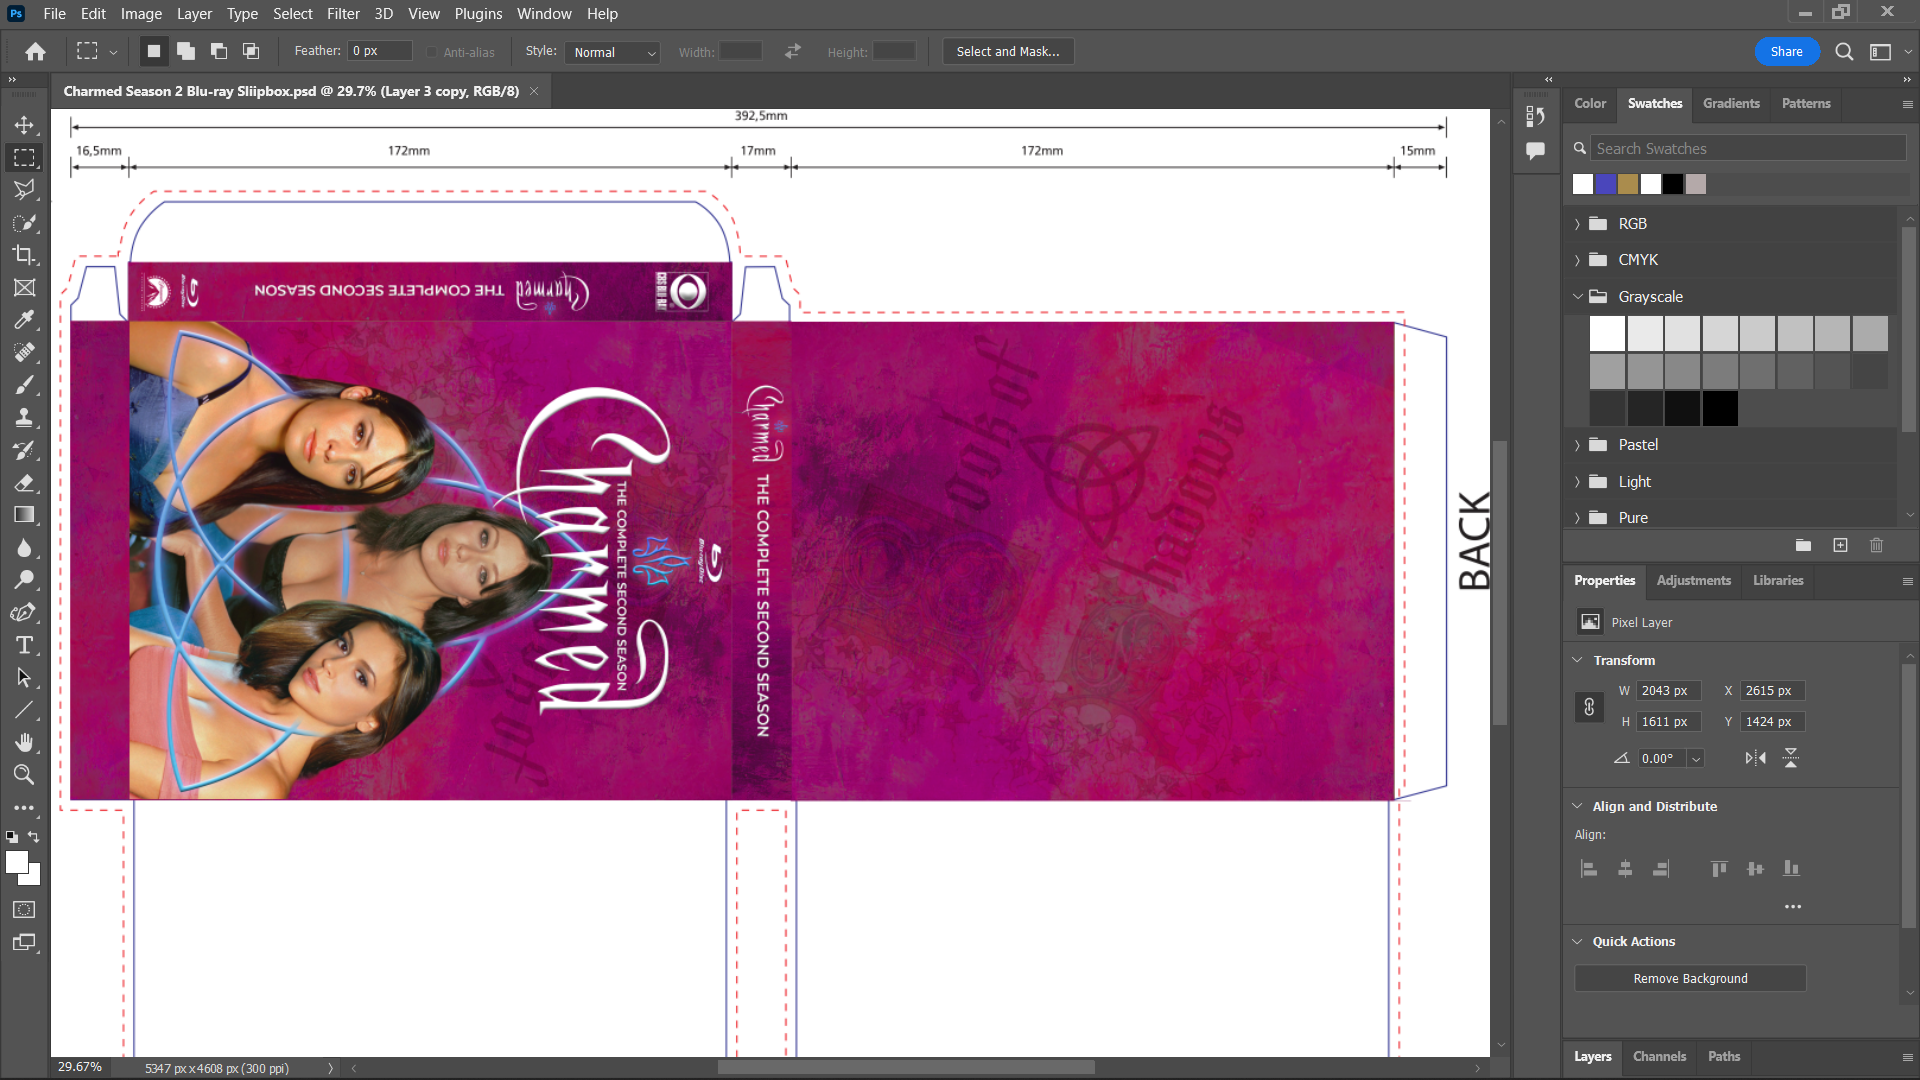The height and width of the screenshot is (1080, 1920).
Task: Pick the tan recent swatch
Action: tap(1628, 184)
